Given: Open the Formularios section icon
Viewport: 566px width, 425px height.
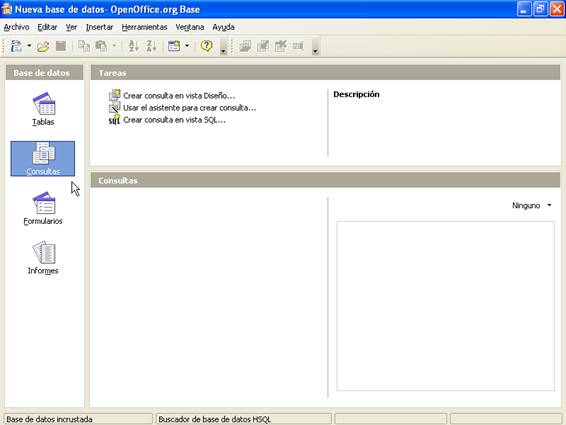Looking at the screenshot, I should 43,208.
